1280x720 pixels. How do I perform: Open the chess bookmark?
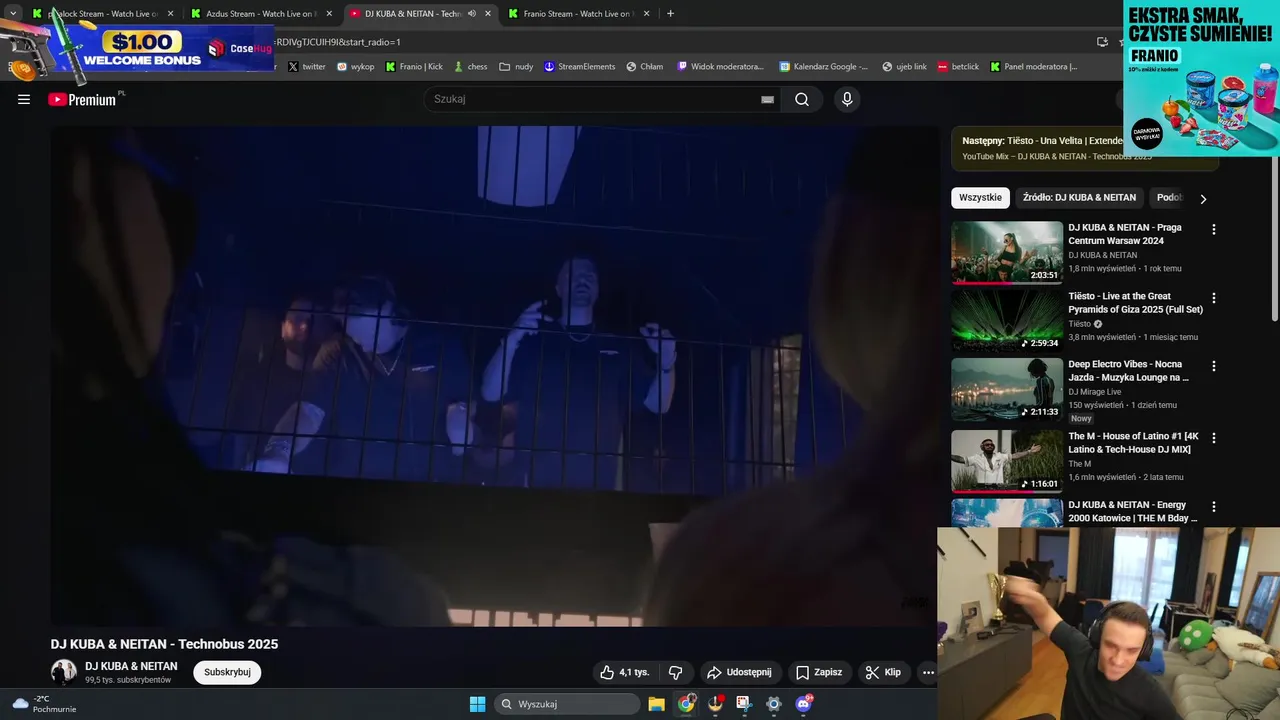click(x=470, y=67)
